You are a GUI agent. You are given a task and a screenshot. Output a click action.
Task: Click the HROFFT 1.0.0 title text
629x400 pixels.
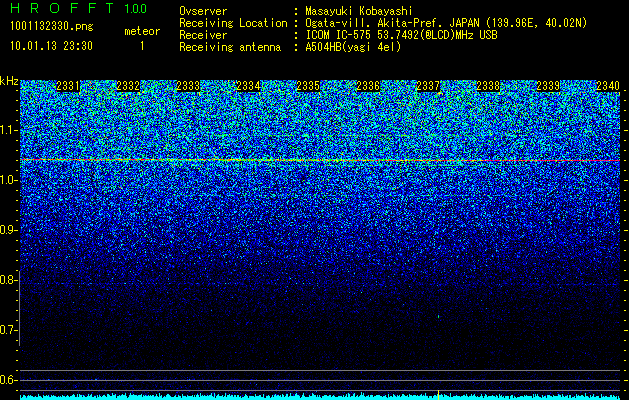[79, 8]
